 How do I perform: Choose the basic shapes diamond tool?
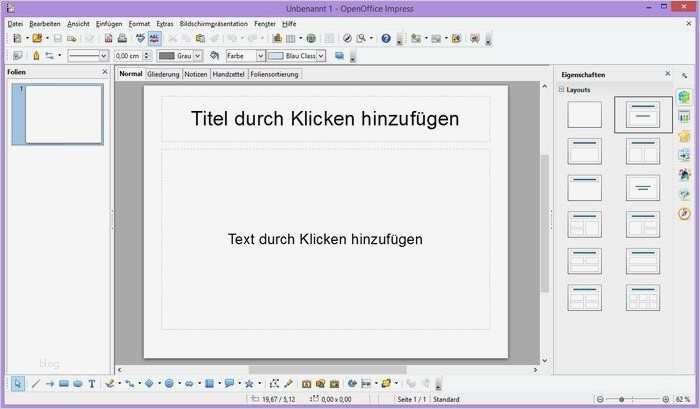point(149,384)
